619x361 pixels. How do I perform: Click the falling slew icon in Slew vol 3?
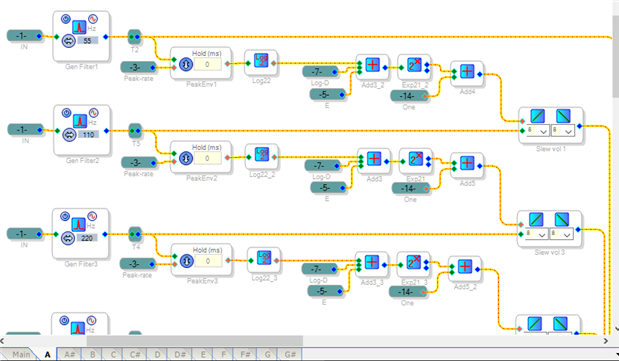pos(562,220)
